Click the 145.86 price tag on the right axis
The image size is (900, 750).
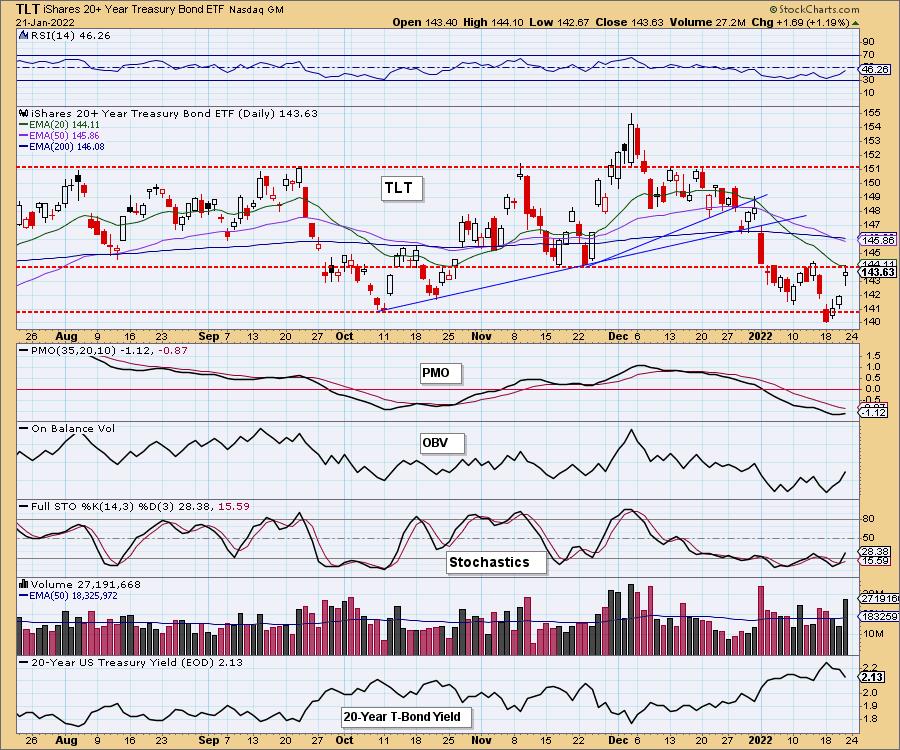tap(878, 240)
